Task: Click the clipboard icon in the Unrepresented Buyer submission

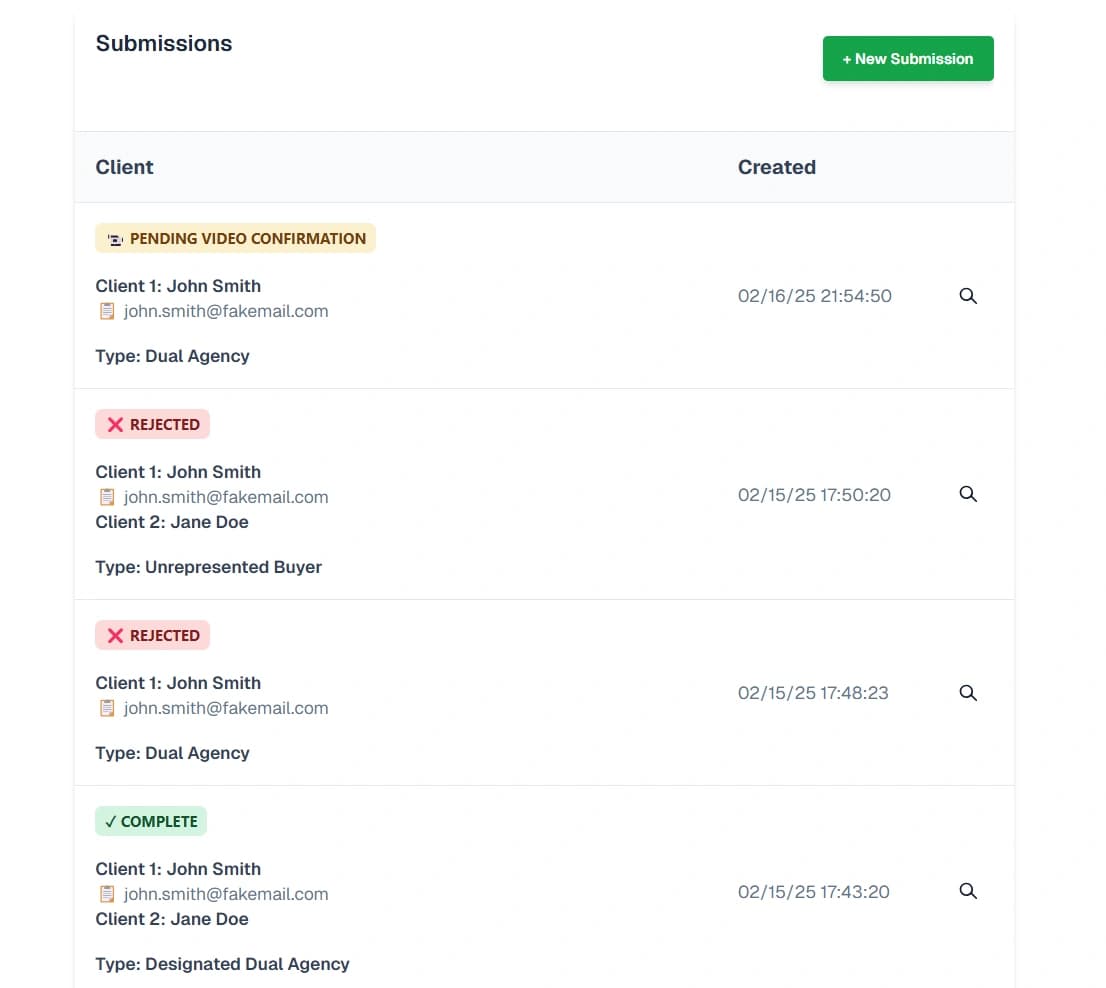Action: coord(107,497)
